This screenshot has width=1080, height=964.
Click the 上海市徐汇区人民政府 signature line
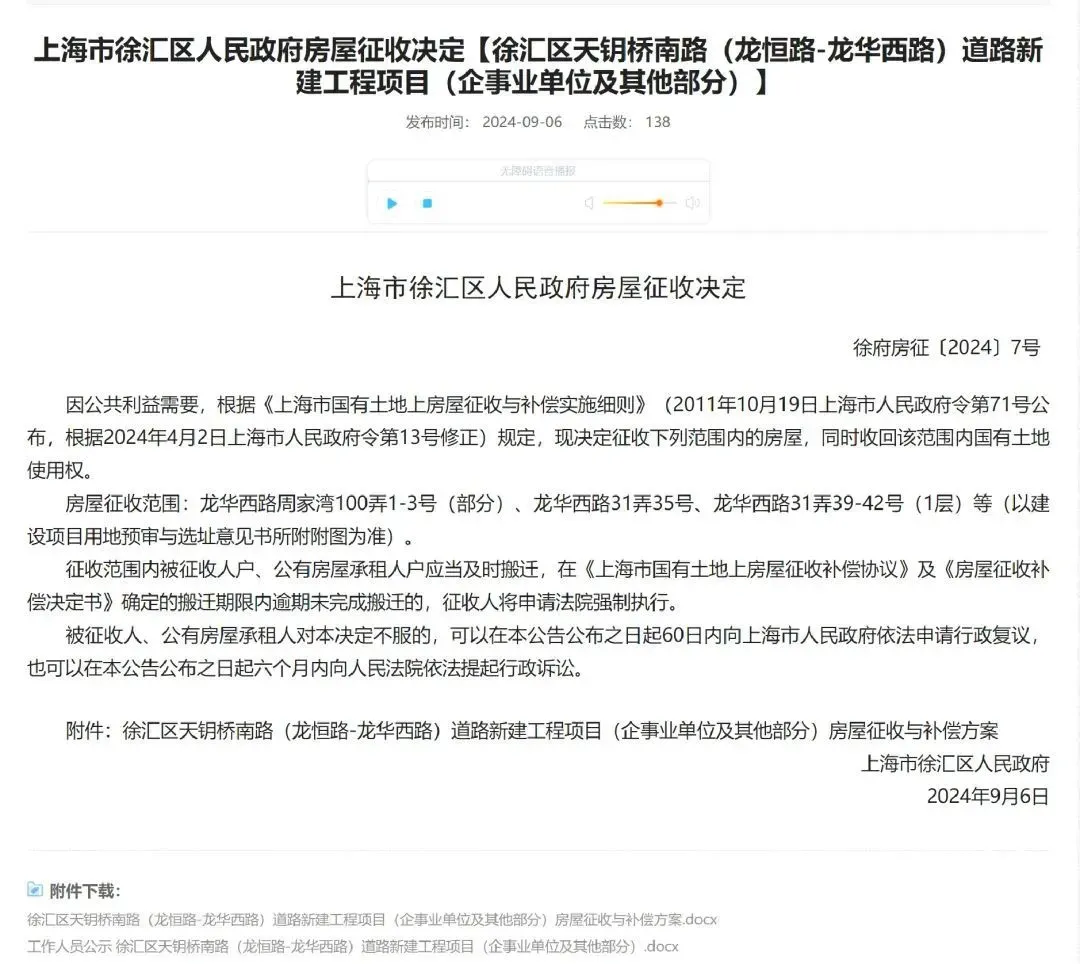click(x=955, y=764)
